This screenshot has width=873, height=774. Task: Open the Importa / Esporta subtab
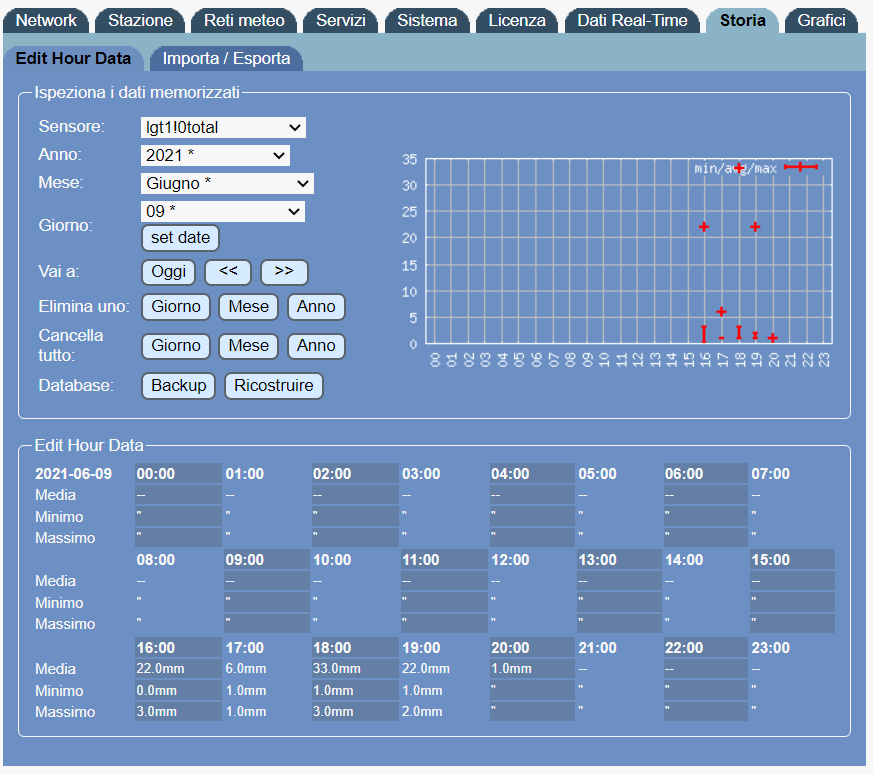[226, 58]
